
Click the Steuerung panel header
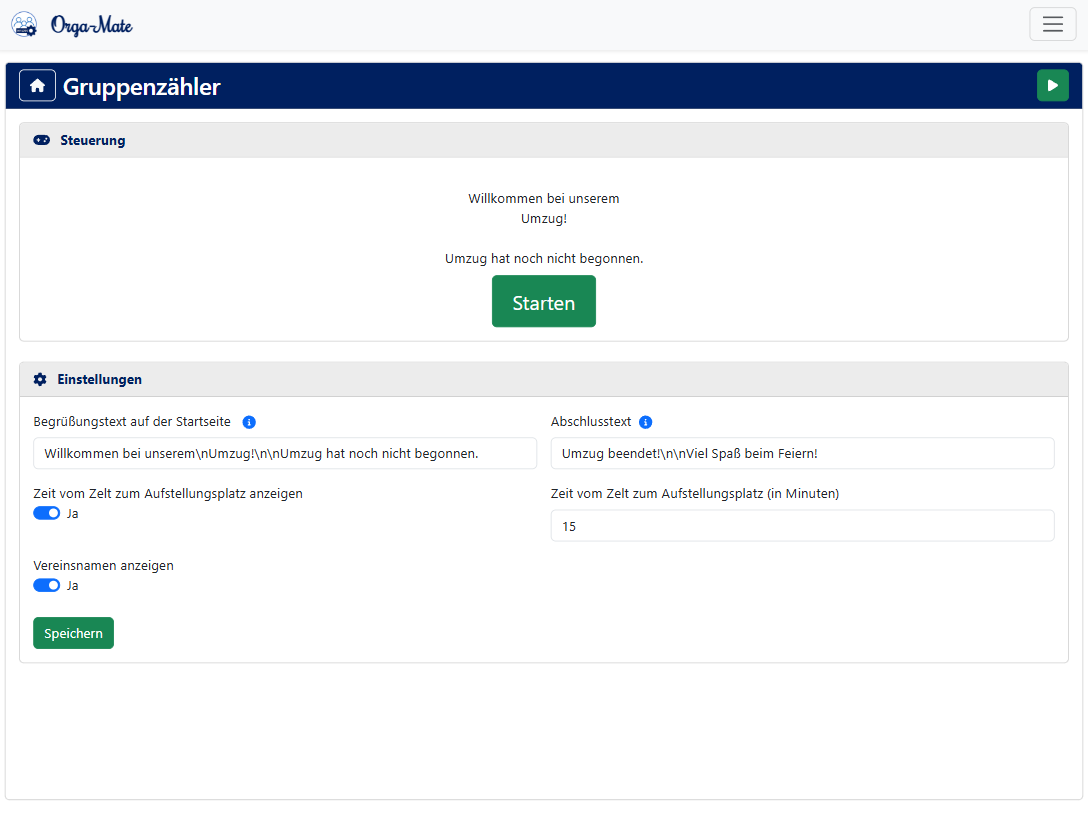click(543, 140)
